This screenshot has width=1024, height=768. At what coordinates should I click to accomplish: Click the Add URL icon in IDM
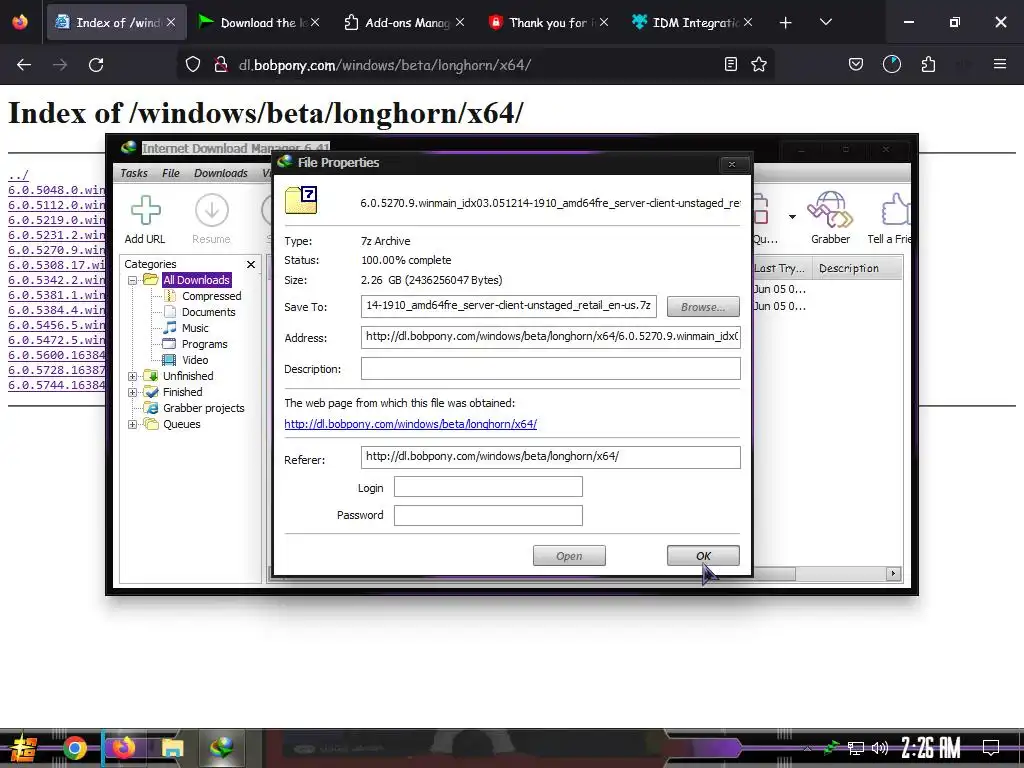pyautogui.click(x=145, y=210)
